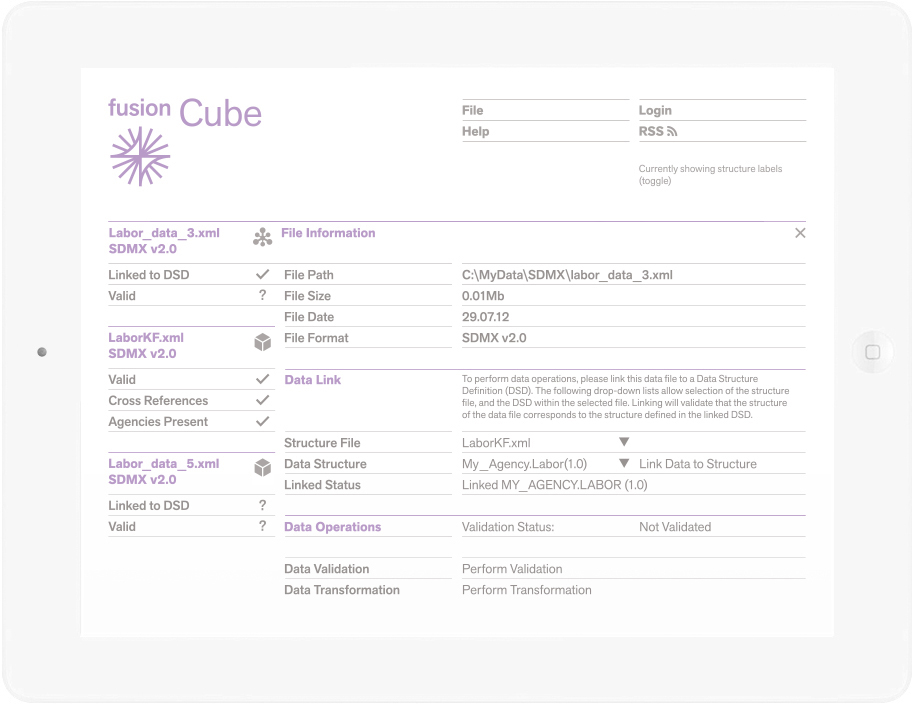Click the Linked to DSD checkmark for Labor_data_3.xml
Screen dimensions: 914x705
262,274
